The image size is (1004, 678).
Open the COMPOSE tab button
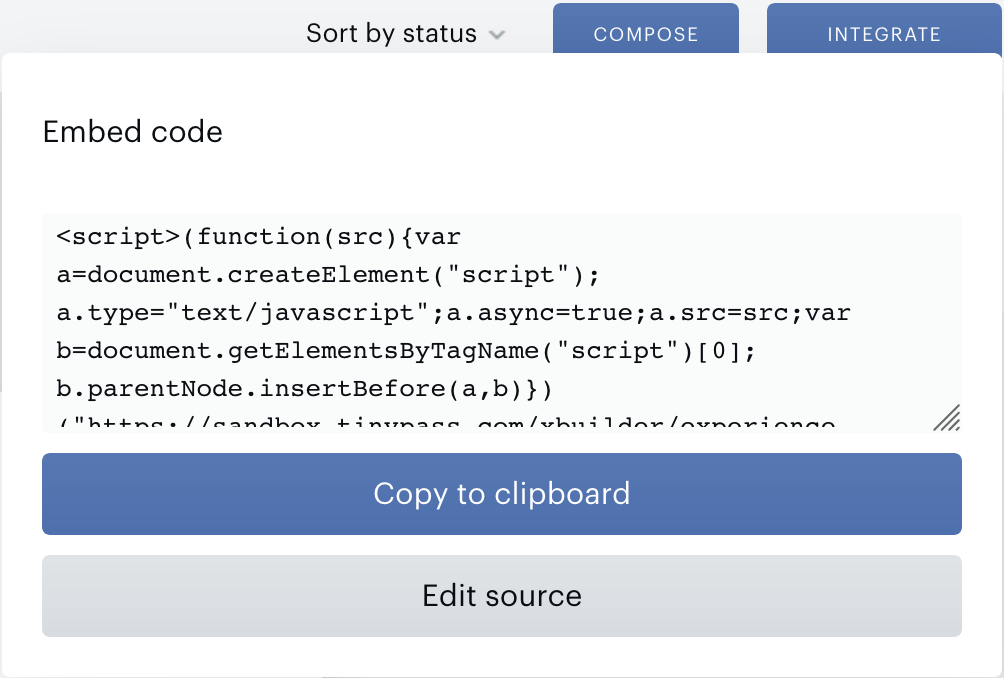pyautogui.click(x=645, y=30)
